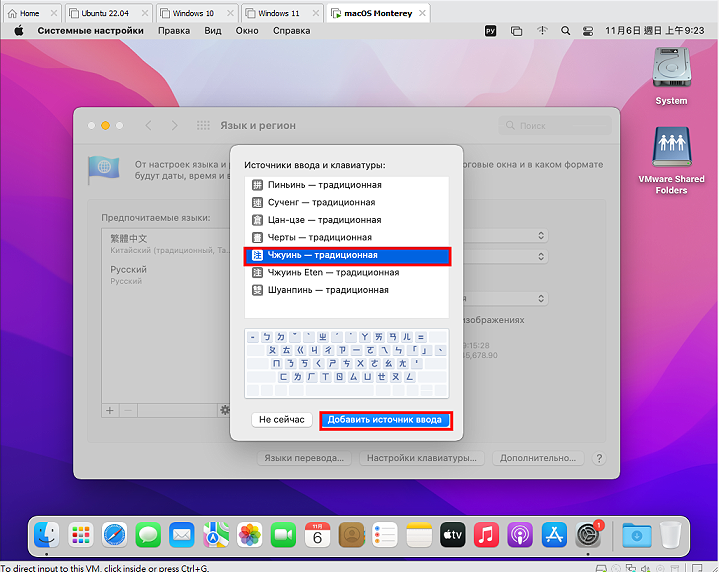Open Finder from the Dock
This screenshot has height=572, width=720.
(46, 535)
